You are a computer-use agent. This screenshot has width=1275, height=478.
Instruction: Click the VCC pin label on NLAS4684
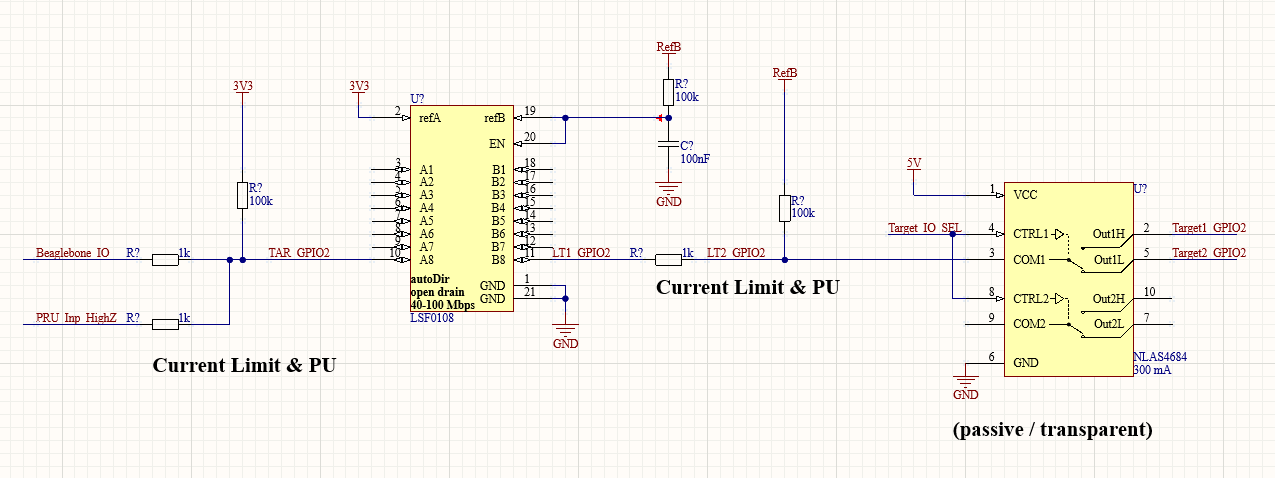[1026, 195]
